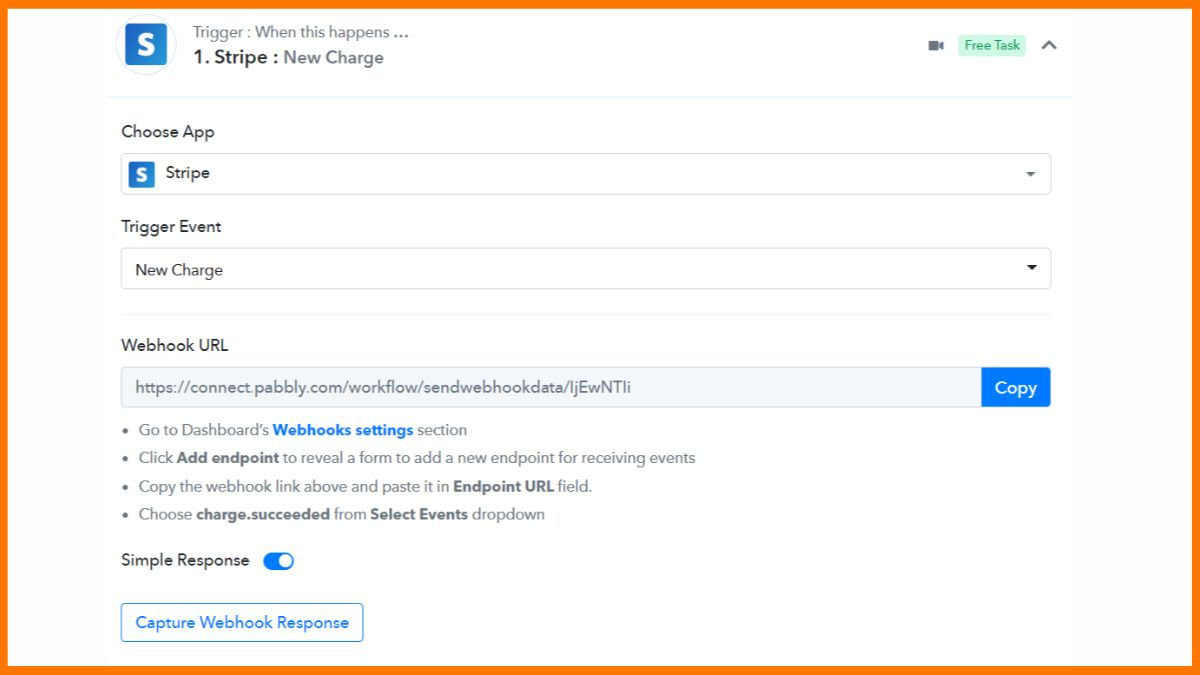
Task: Click the Stripe logo in trigger header
Action: (x=146, y=45)
